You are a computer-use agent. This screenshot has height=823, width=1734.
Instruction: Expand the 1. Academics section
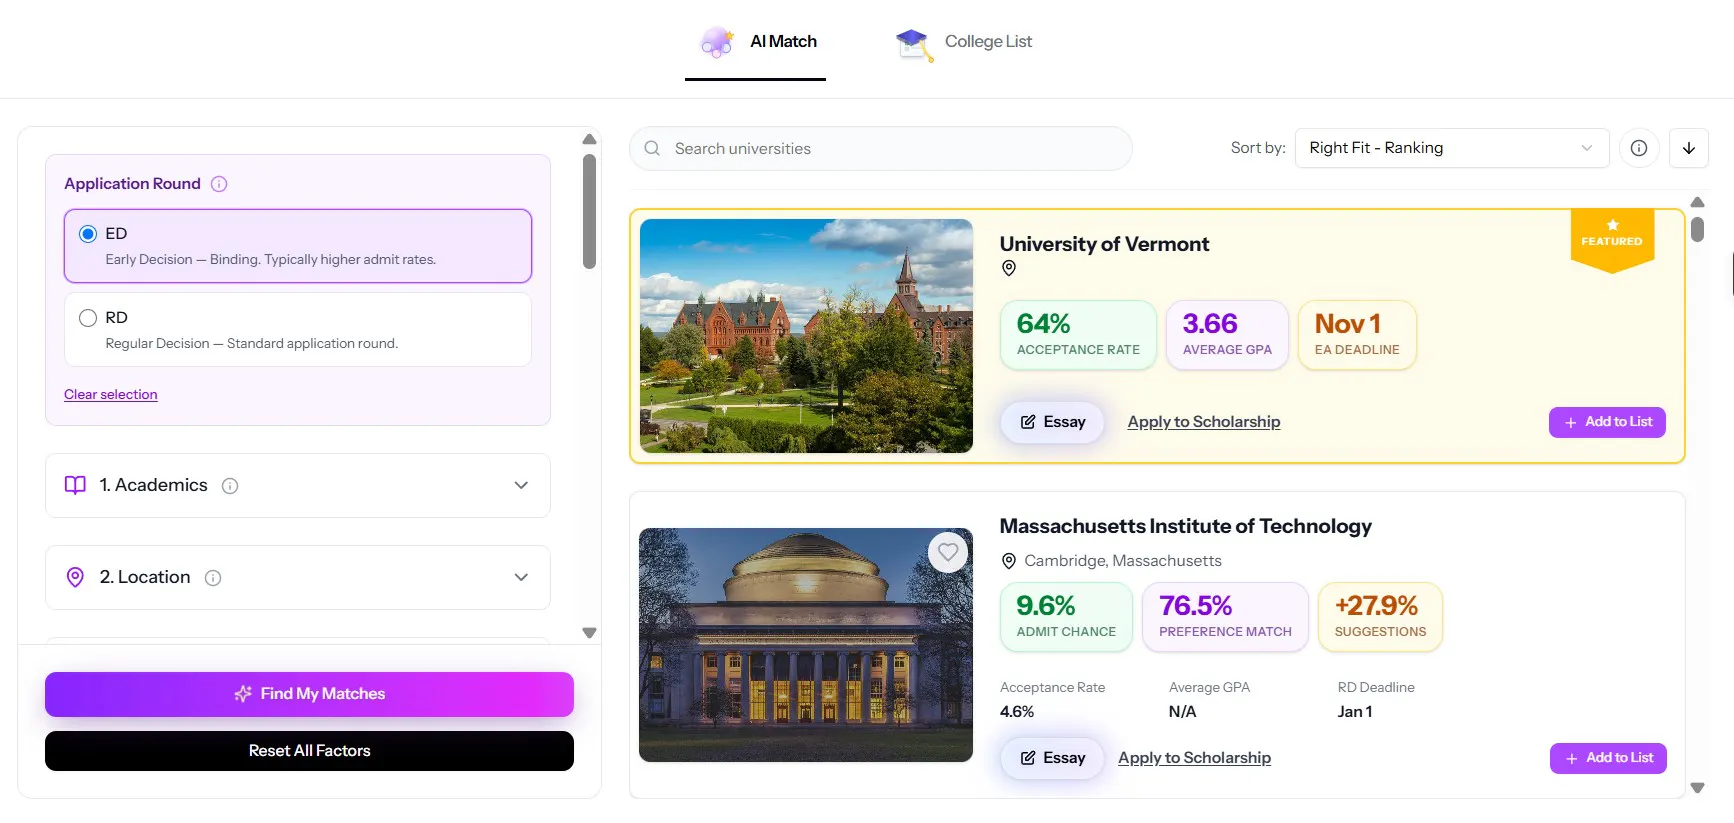[x=298, y=486]
